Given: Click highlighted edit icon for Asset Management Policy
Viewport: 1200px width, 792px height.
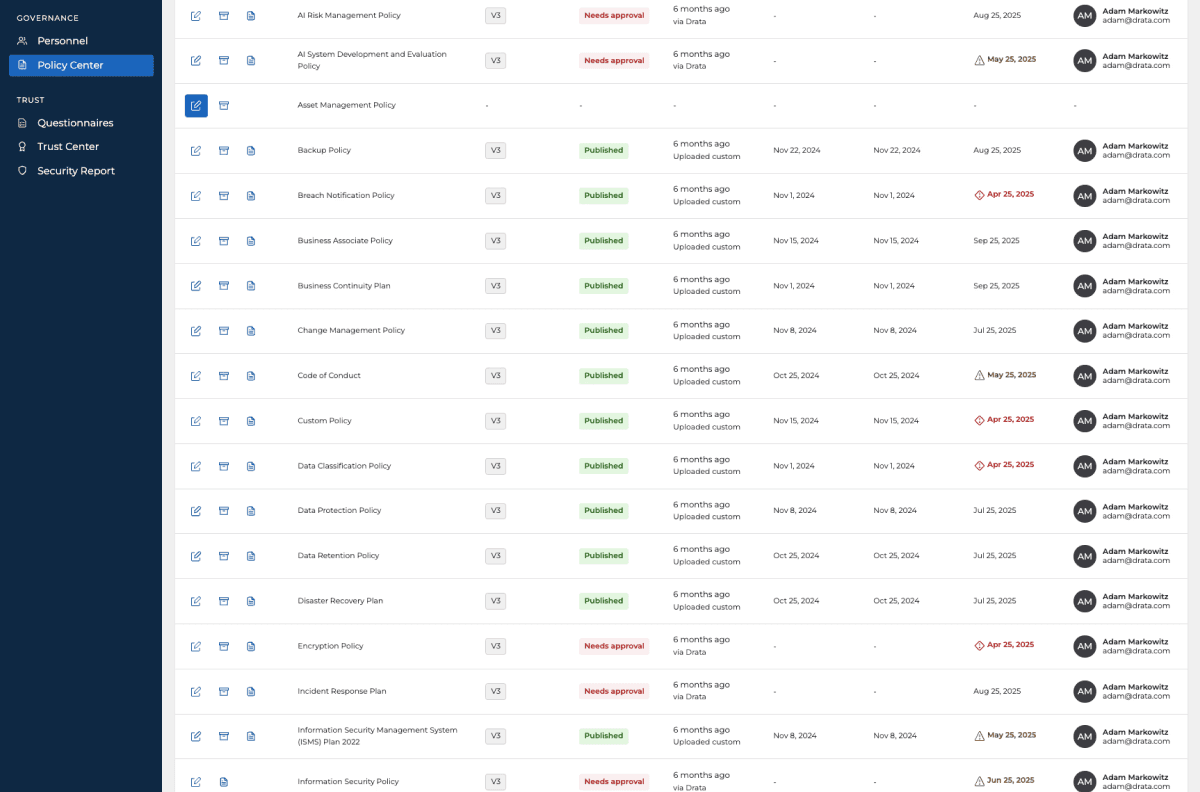Looking at the screenshot, I should coord(196,105).
